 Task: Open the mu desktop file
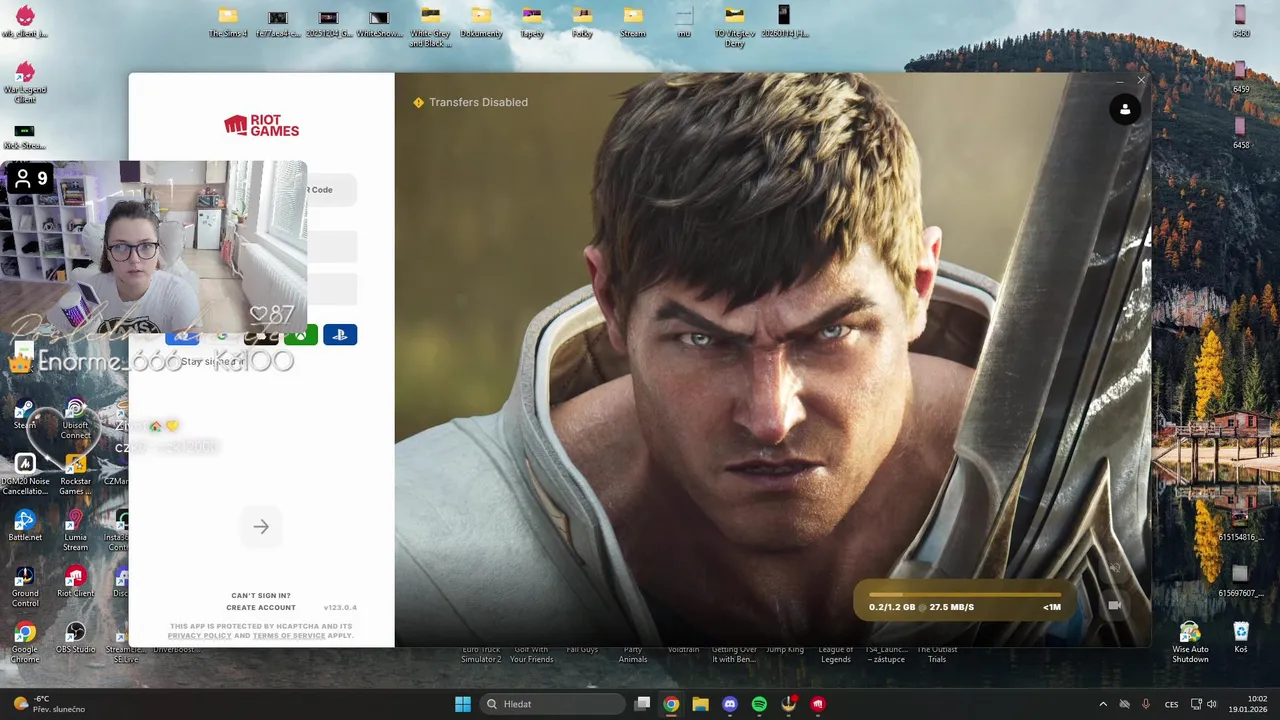(684, 22)
